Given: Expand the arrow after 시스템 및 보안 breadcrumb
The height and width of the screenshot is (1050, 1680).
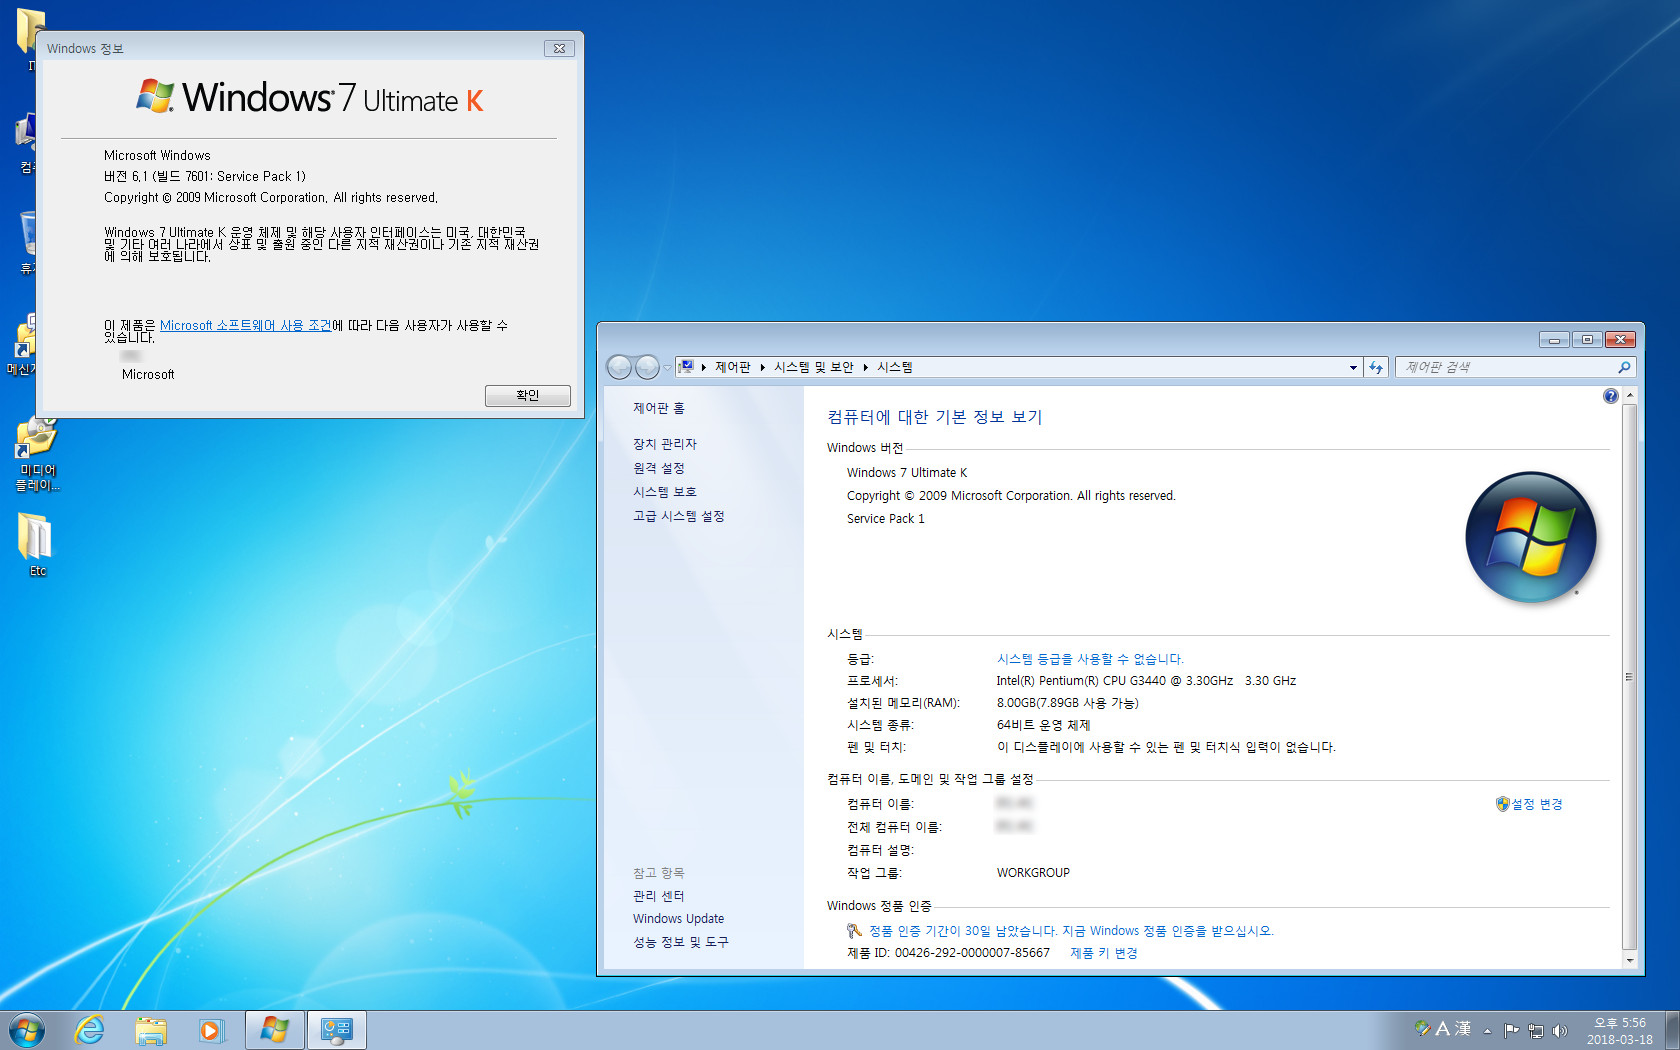Looking at the screenshot, I should pos(865,367).
